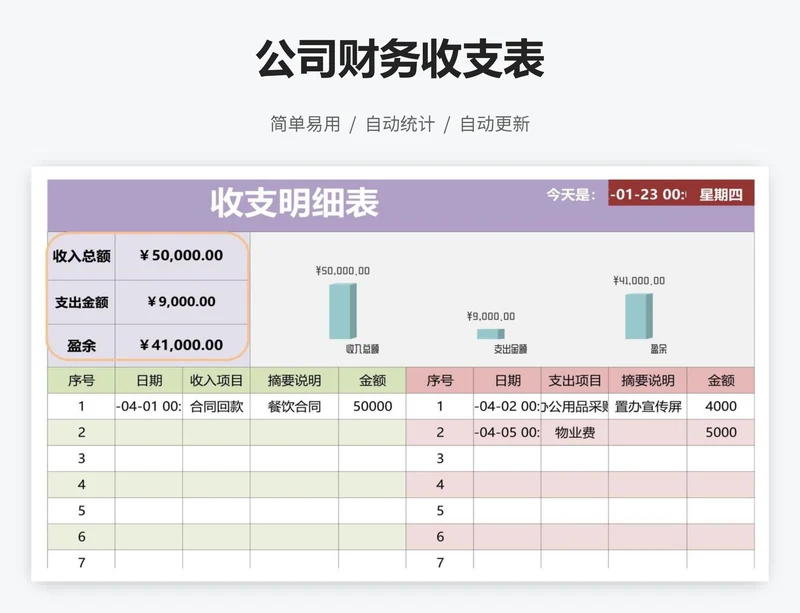
Task: Select the 收入总额 chart axis label
Action: [362, 349]
